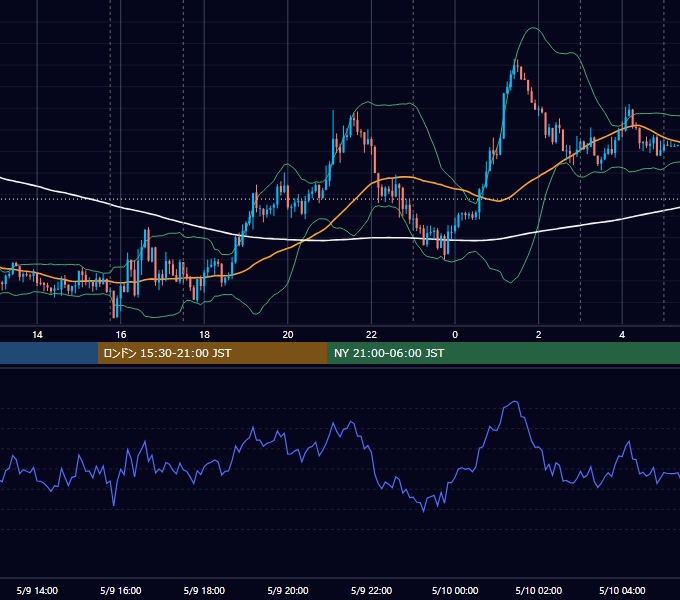This screenshot has width=680, height=600.
Task: Click the time axis label 14
Action: tap(37, 335)
